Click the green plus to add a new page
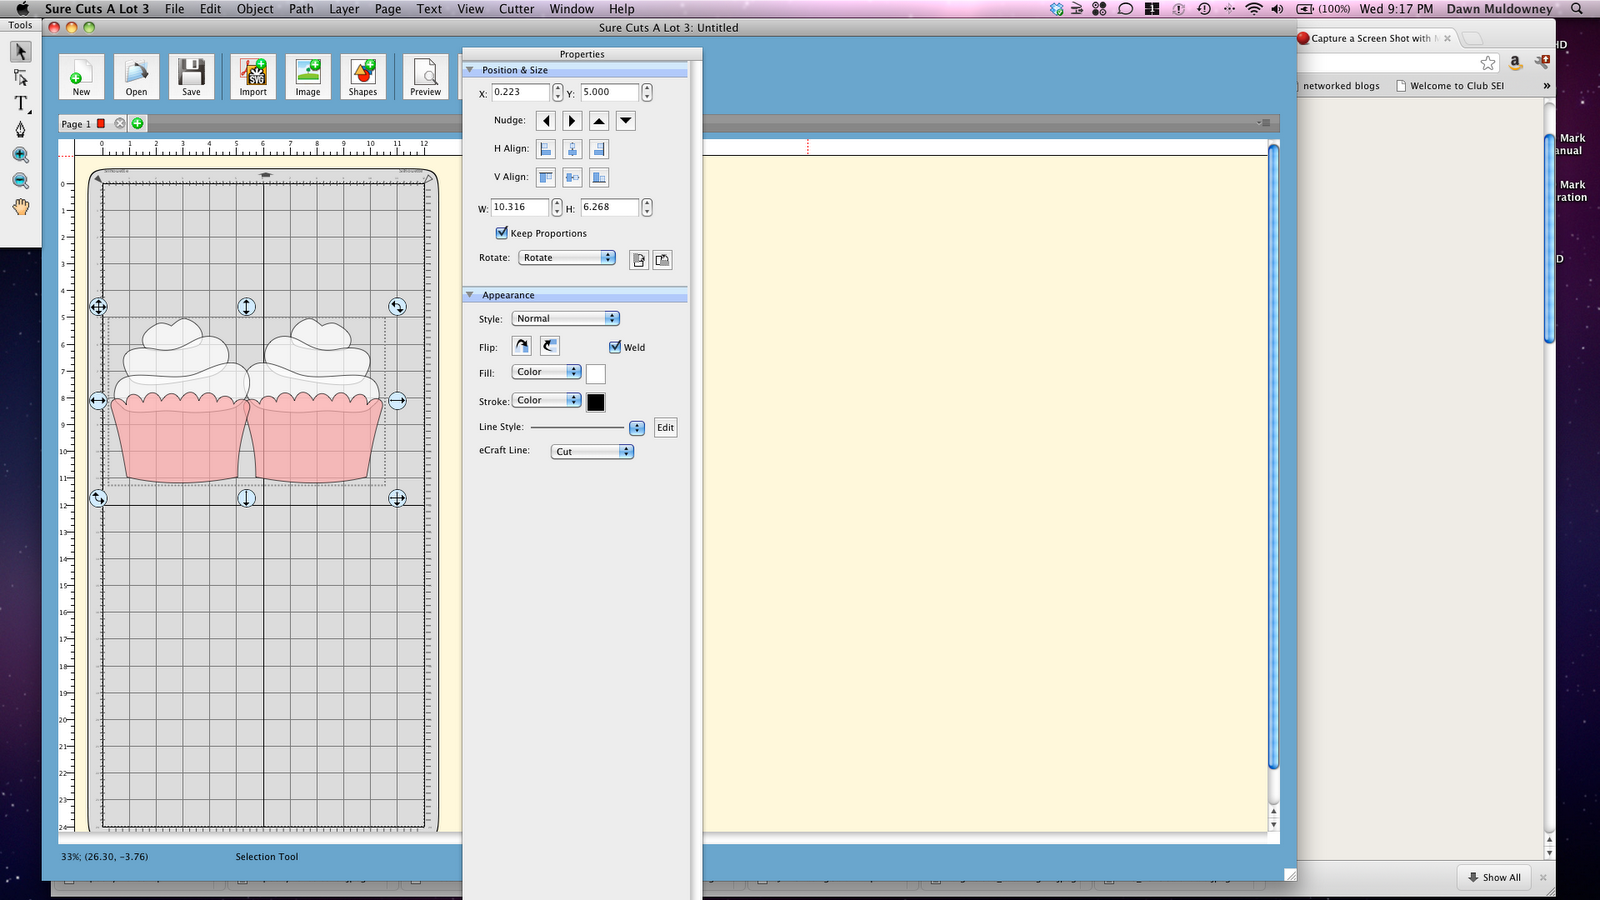1600x900 pixels. 137,123
